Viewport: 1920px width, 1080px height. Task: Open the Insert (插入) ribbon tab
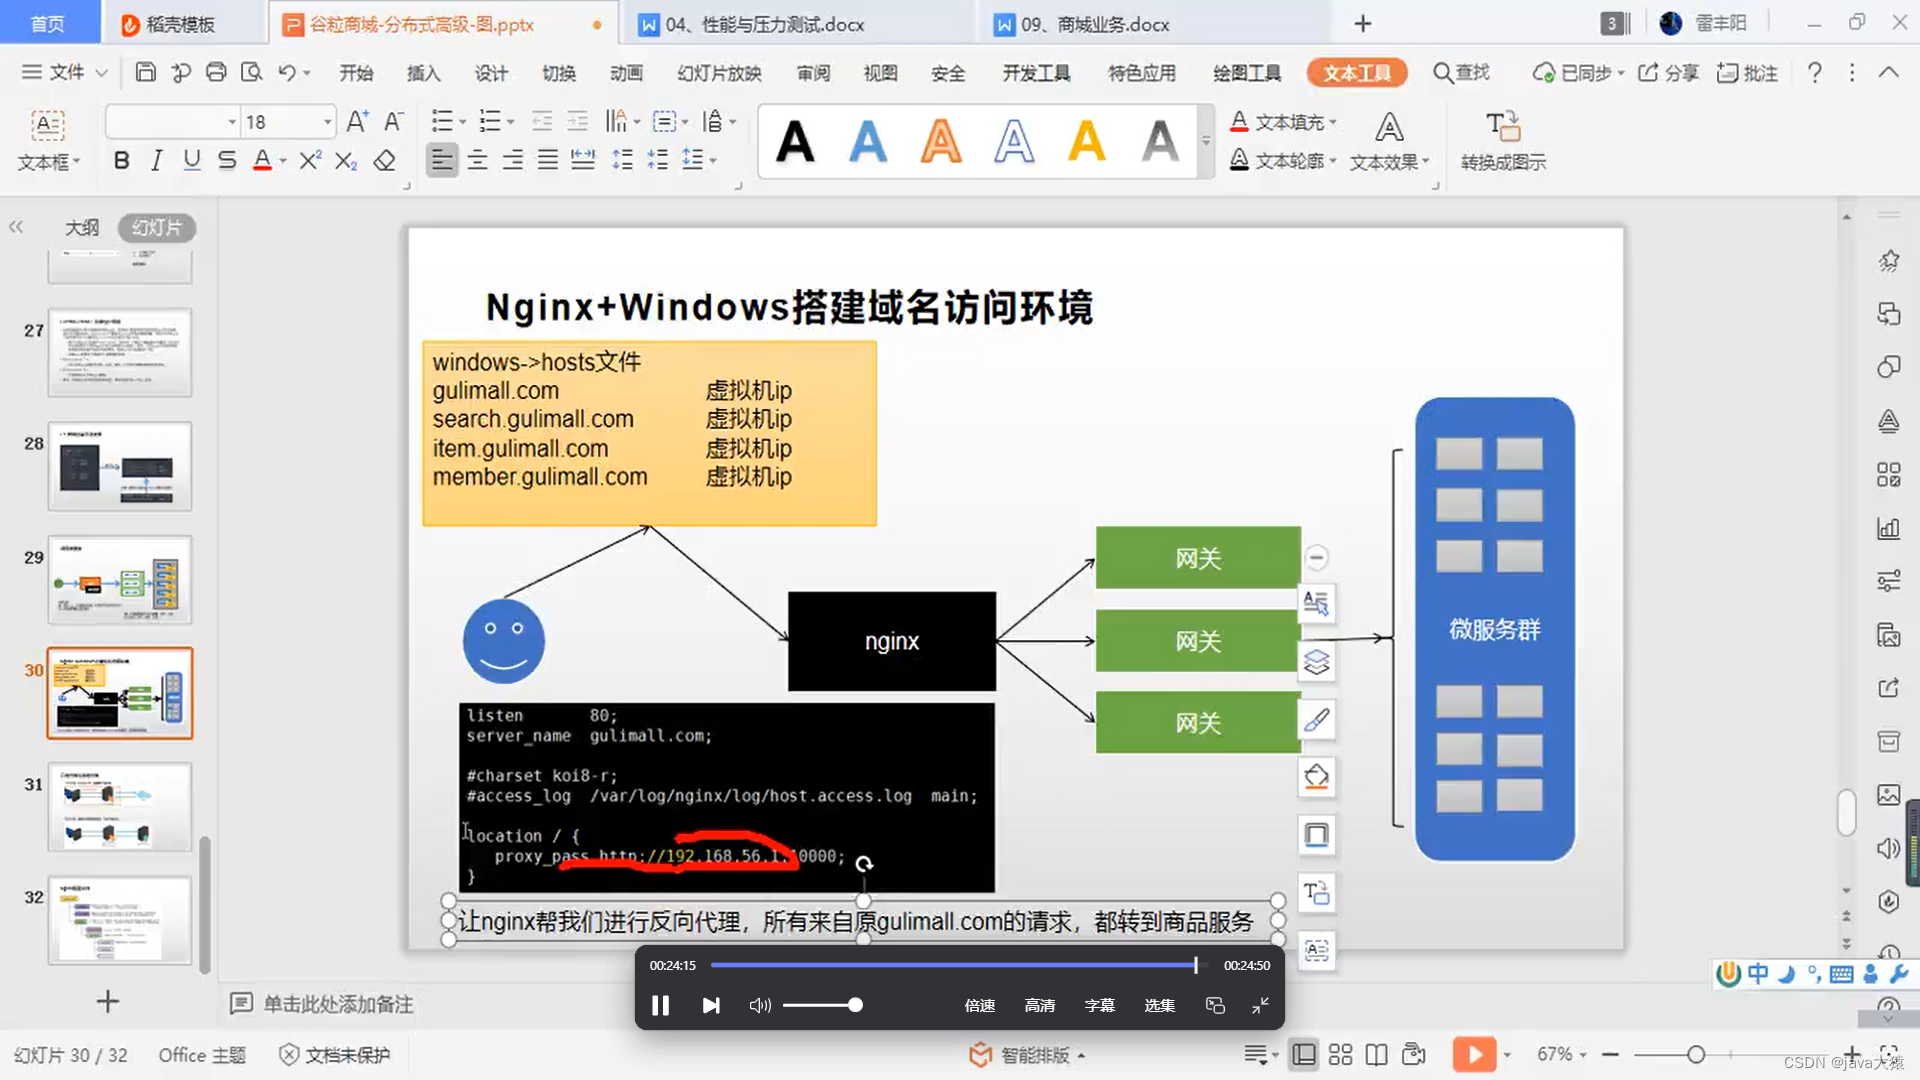pyautogui.click(x=423, y=73)
